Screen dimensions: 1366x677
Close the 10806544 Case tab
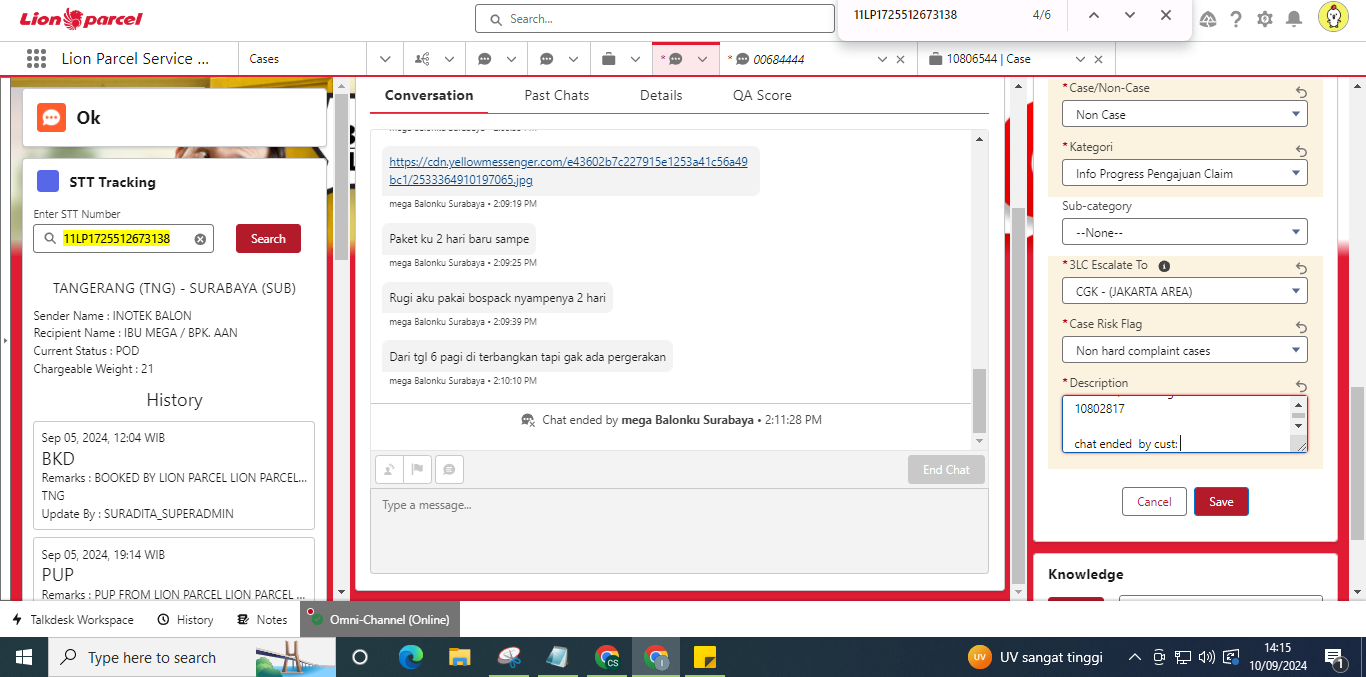pos(1098,59)
